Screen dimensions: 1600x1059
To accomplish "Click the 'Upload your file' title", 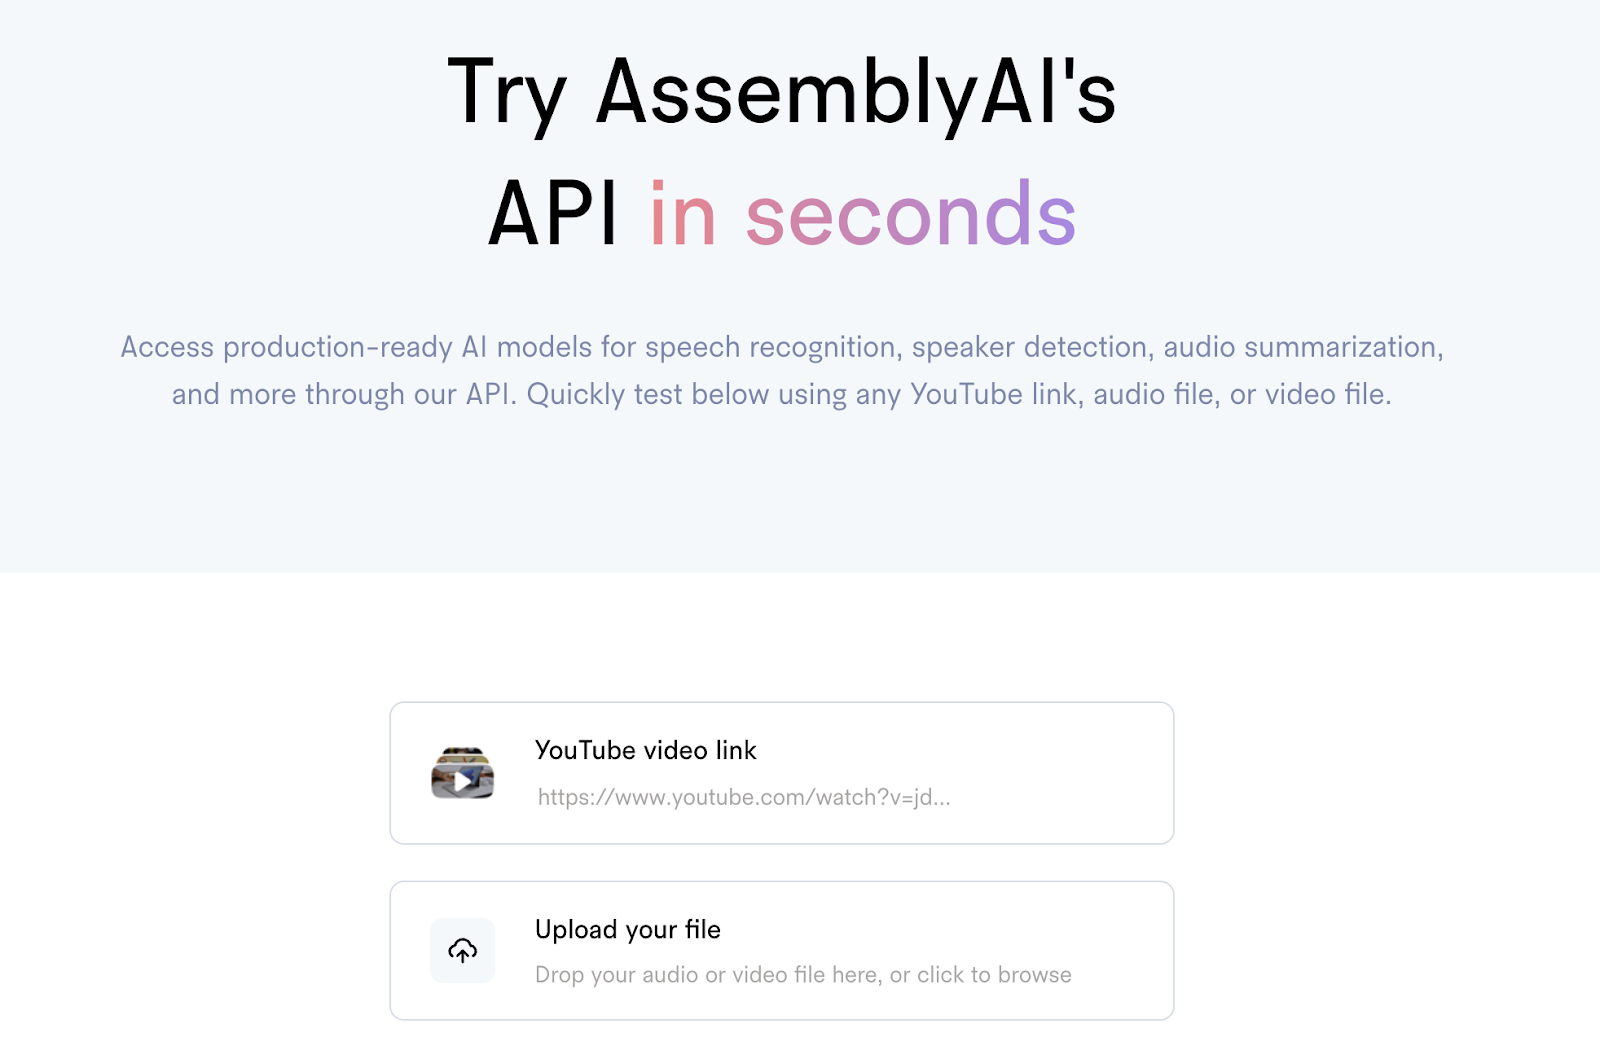I will point(628,930).
